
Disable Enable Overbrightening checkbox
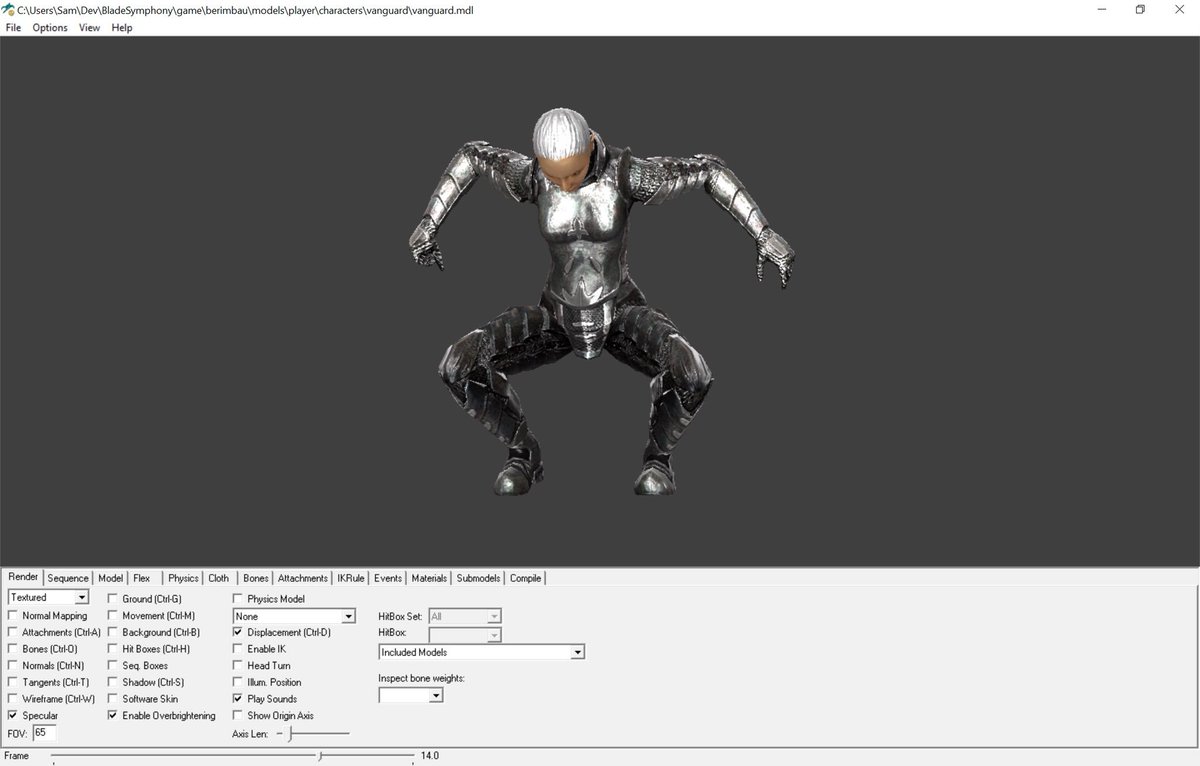click(161, 716)
